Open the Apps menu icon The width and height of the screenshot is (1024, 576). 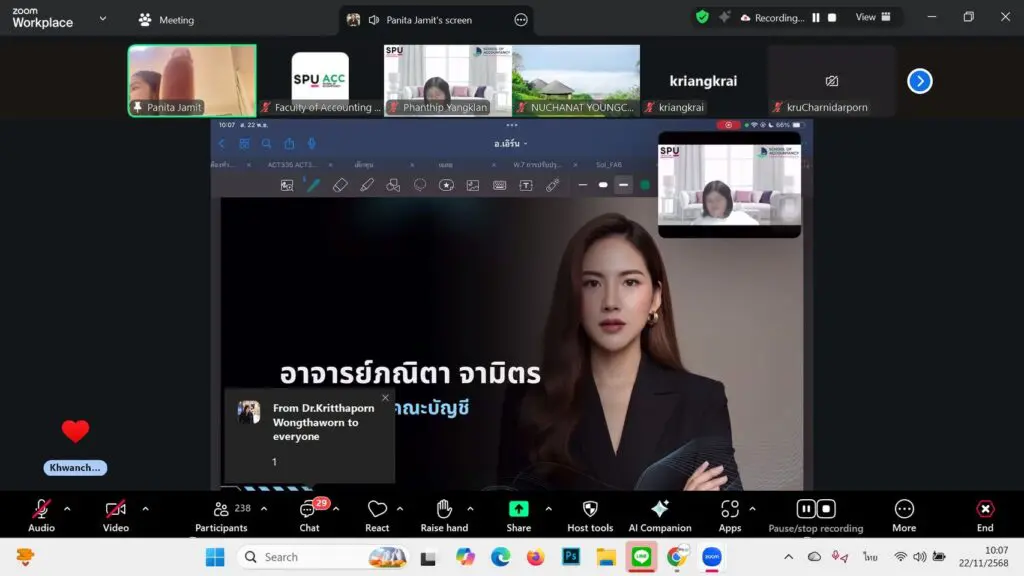[x=730, y=510]
